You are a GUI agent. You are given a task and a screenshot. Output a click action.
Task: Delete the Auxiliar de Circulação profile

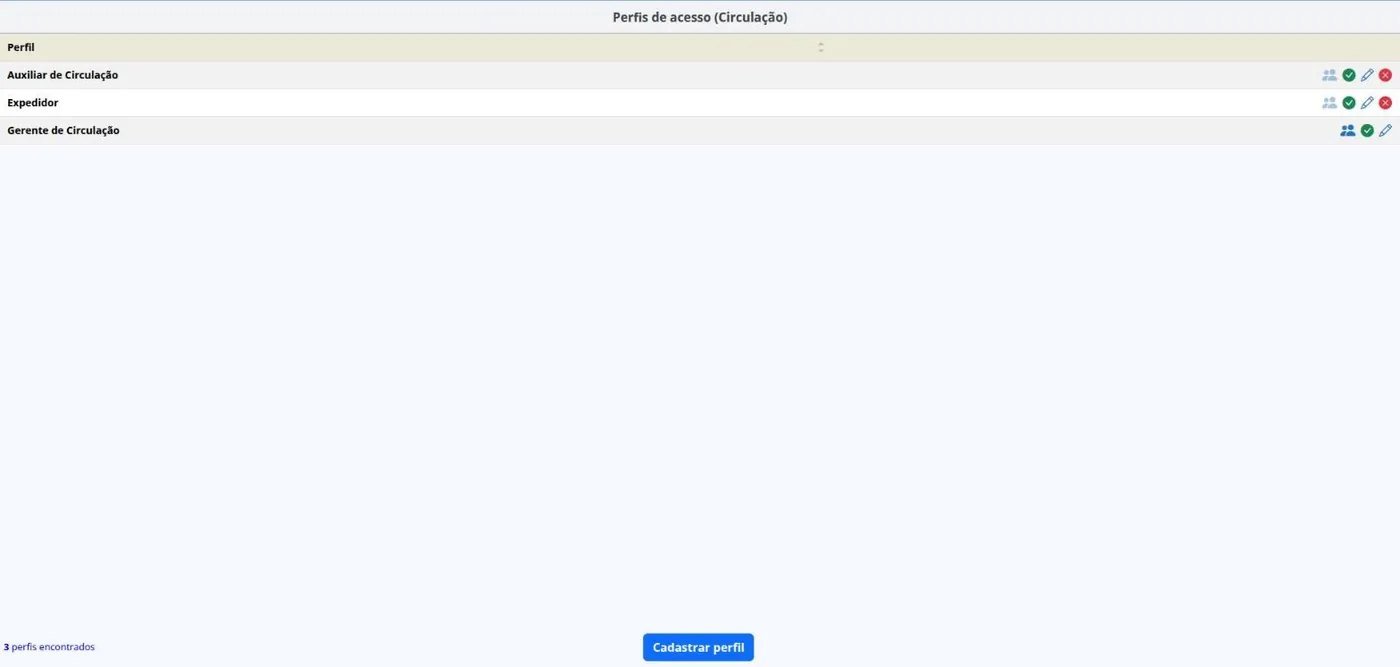pos(1385,75)
